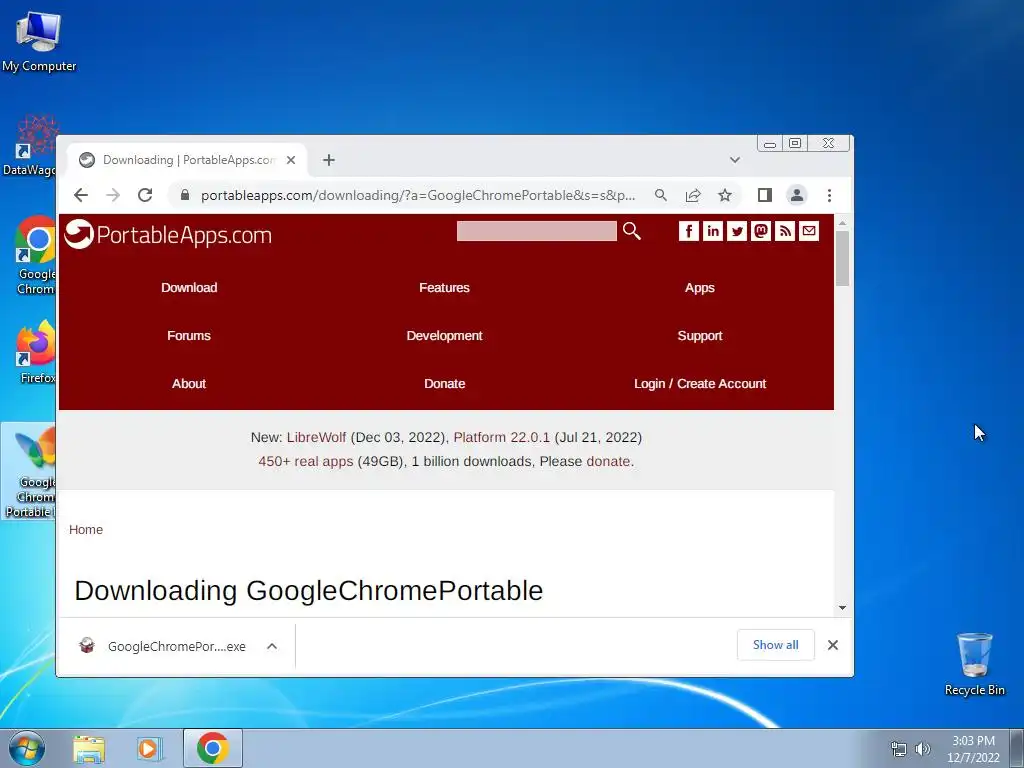View site info via the padlock icon
The height and width of the screenshot is (768, 1024).
click(x=185, y=195)
